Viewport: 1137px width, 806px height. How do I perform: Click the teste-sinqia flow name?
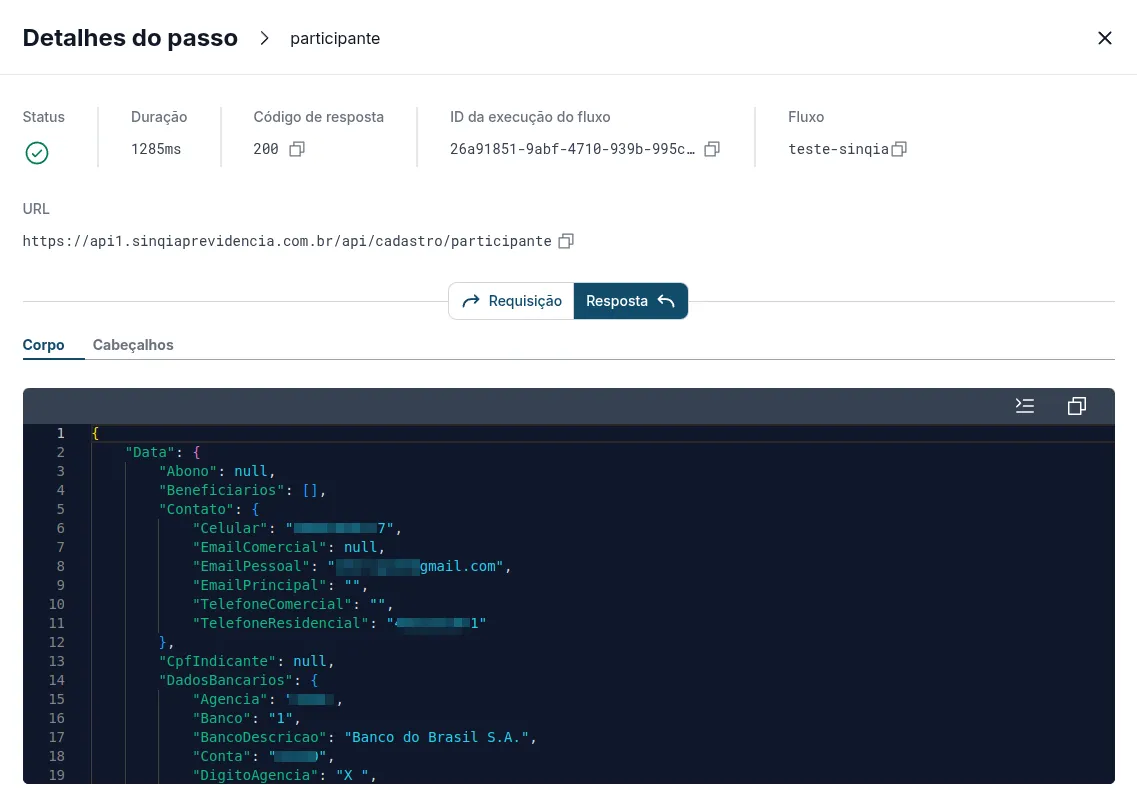tap(838, 149)
